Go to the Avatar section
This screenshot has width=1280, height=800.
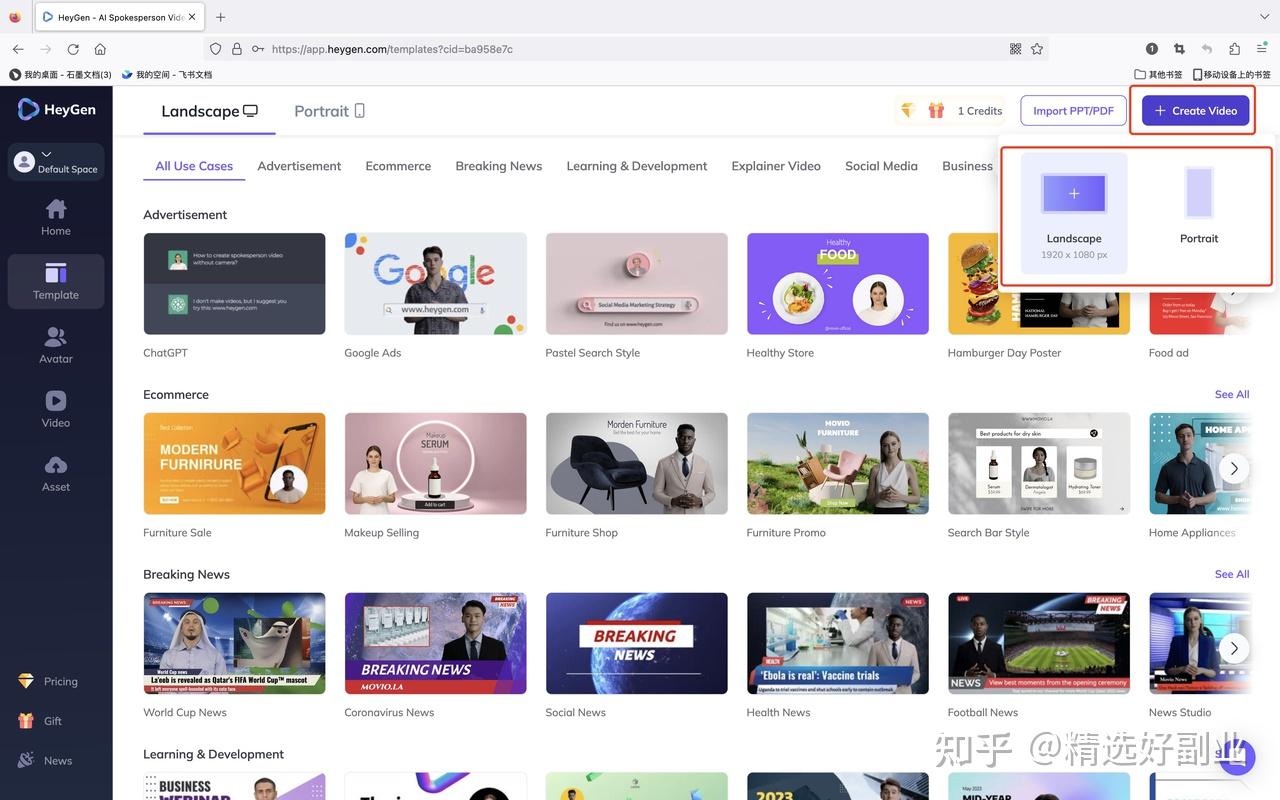click(x=56, y=345)
